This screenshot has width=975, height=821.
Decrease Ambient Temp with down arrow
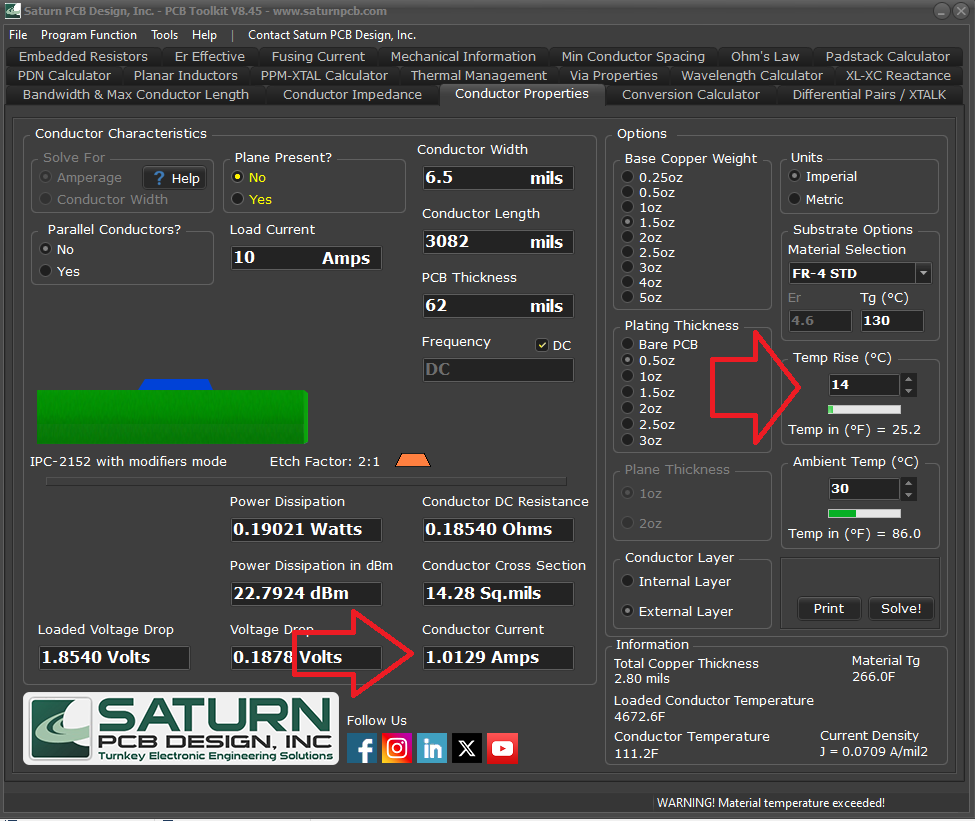[909, 494]
